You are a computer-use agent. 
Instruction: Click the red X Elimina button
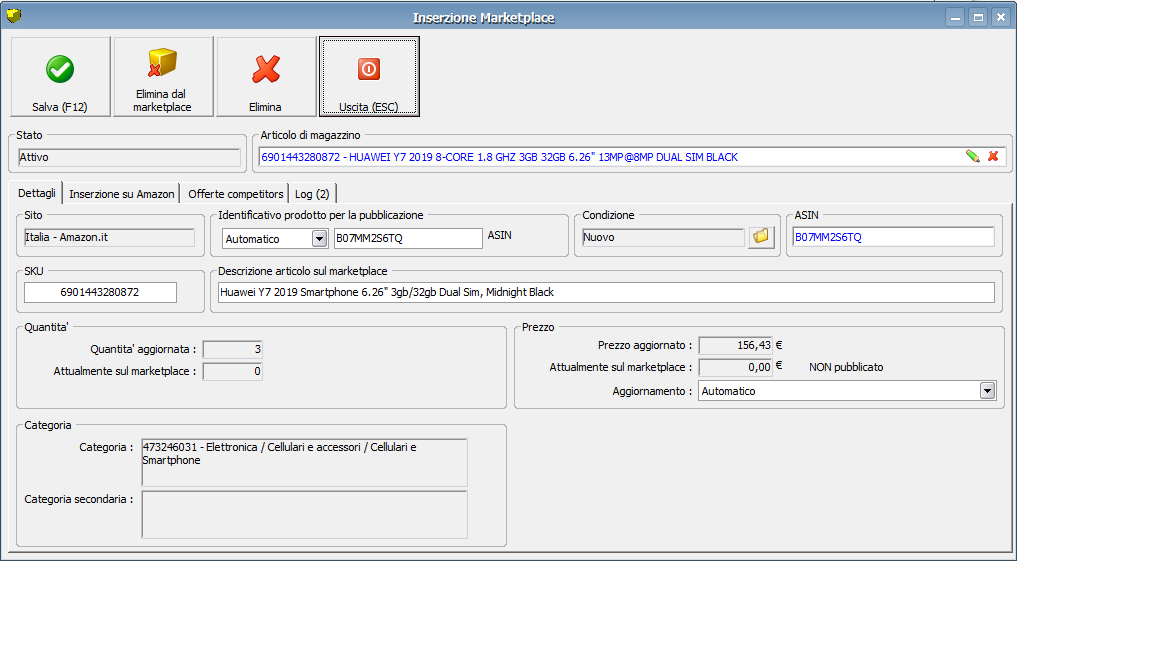pyautogui.click(x=266, y=76)
